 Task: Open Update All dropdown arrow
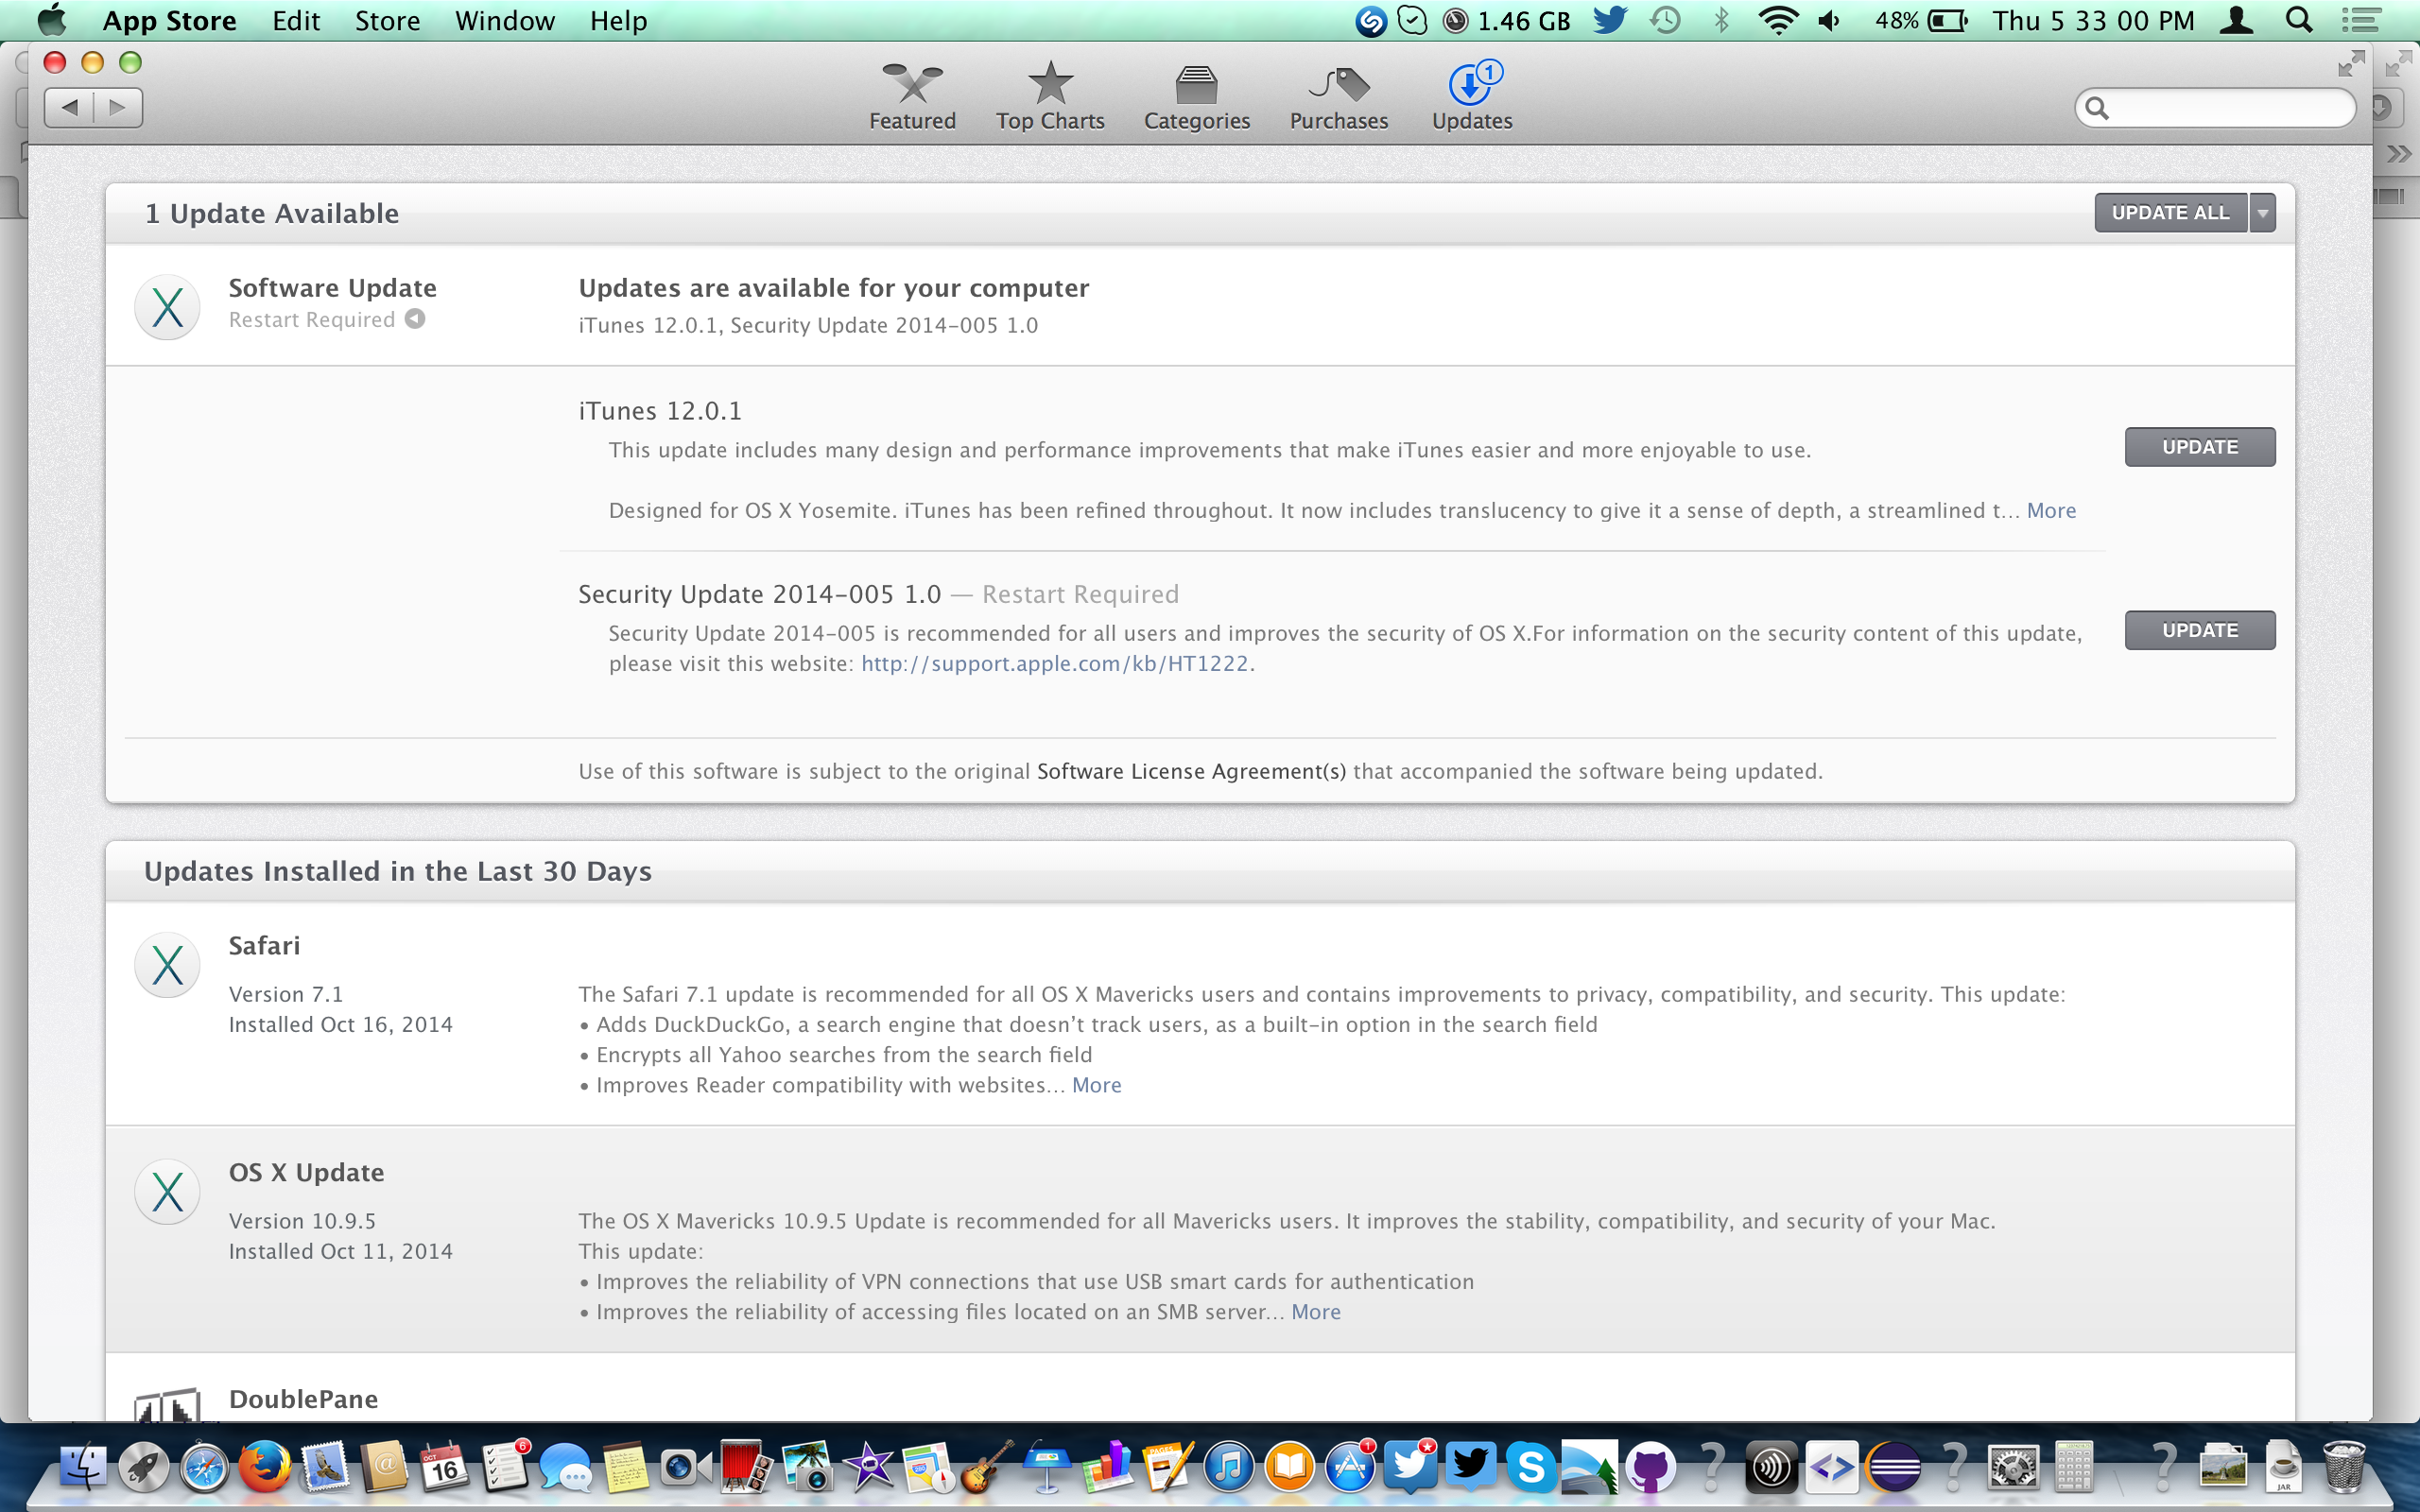pos(2262,213)
